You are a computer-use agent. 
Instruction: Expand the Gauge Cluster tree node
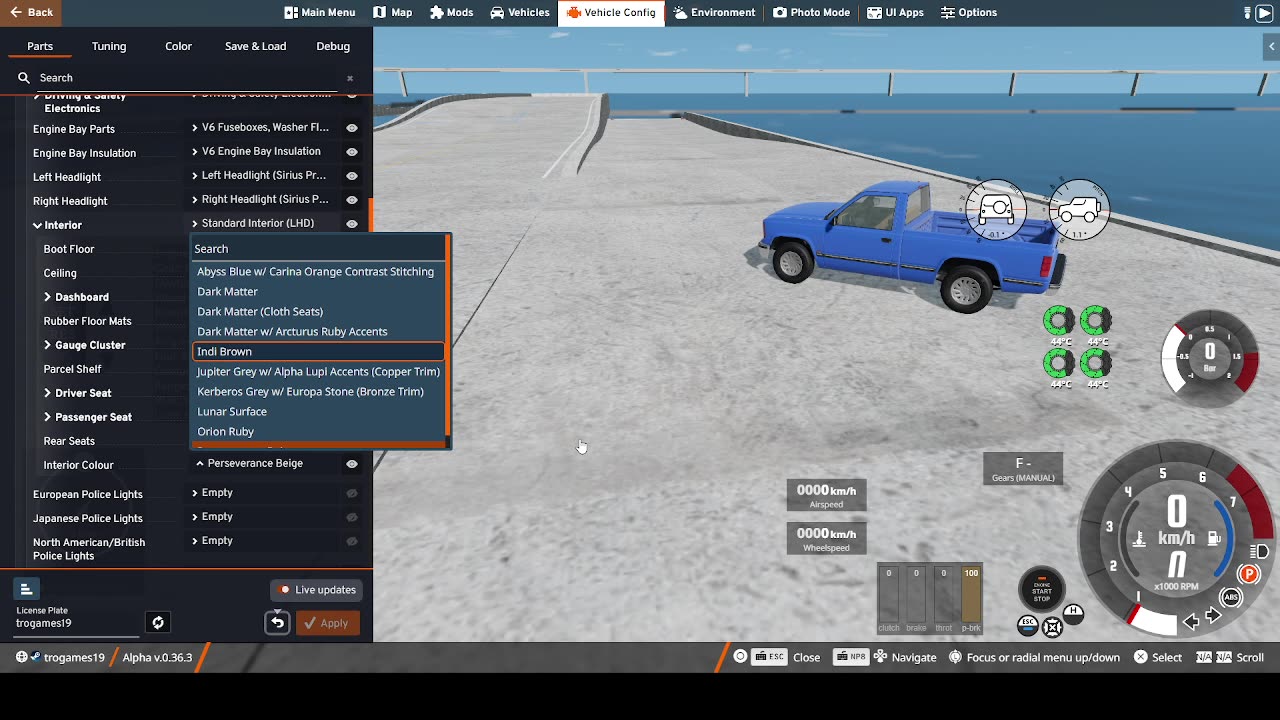click(47, 345)
